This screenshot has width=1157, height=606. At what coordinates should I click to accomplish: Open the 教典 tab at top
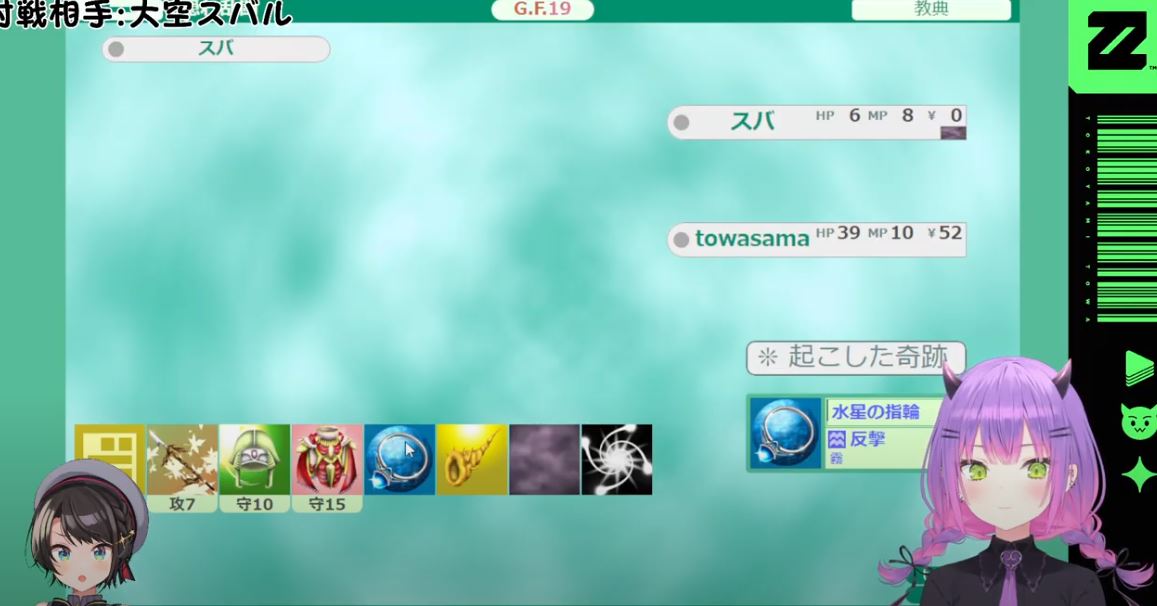pyautogui.click(x=931, y=10)
